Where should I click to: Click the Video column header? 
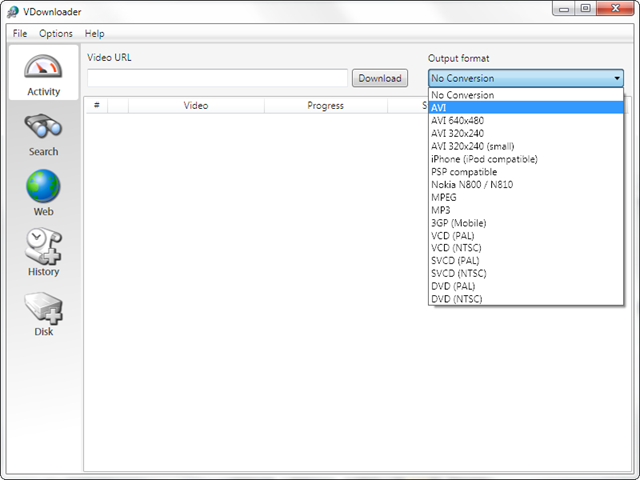coord(196,105)
